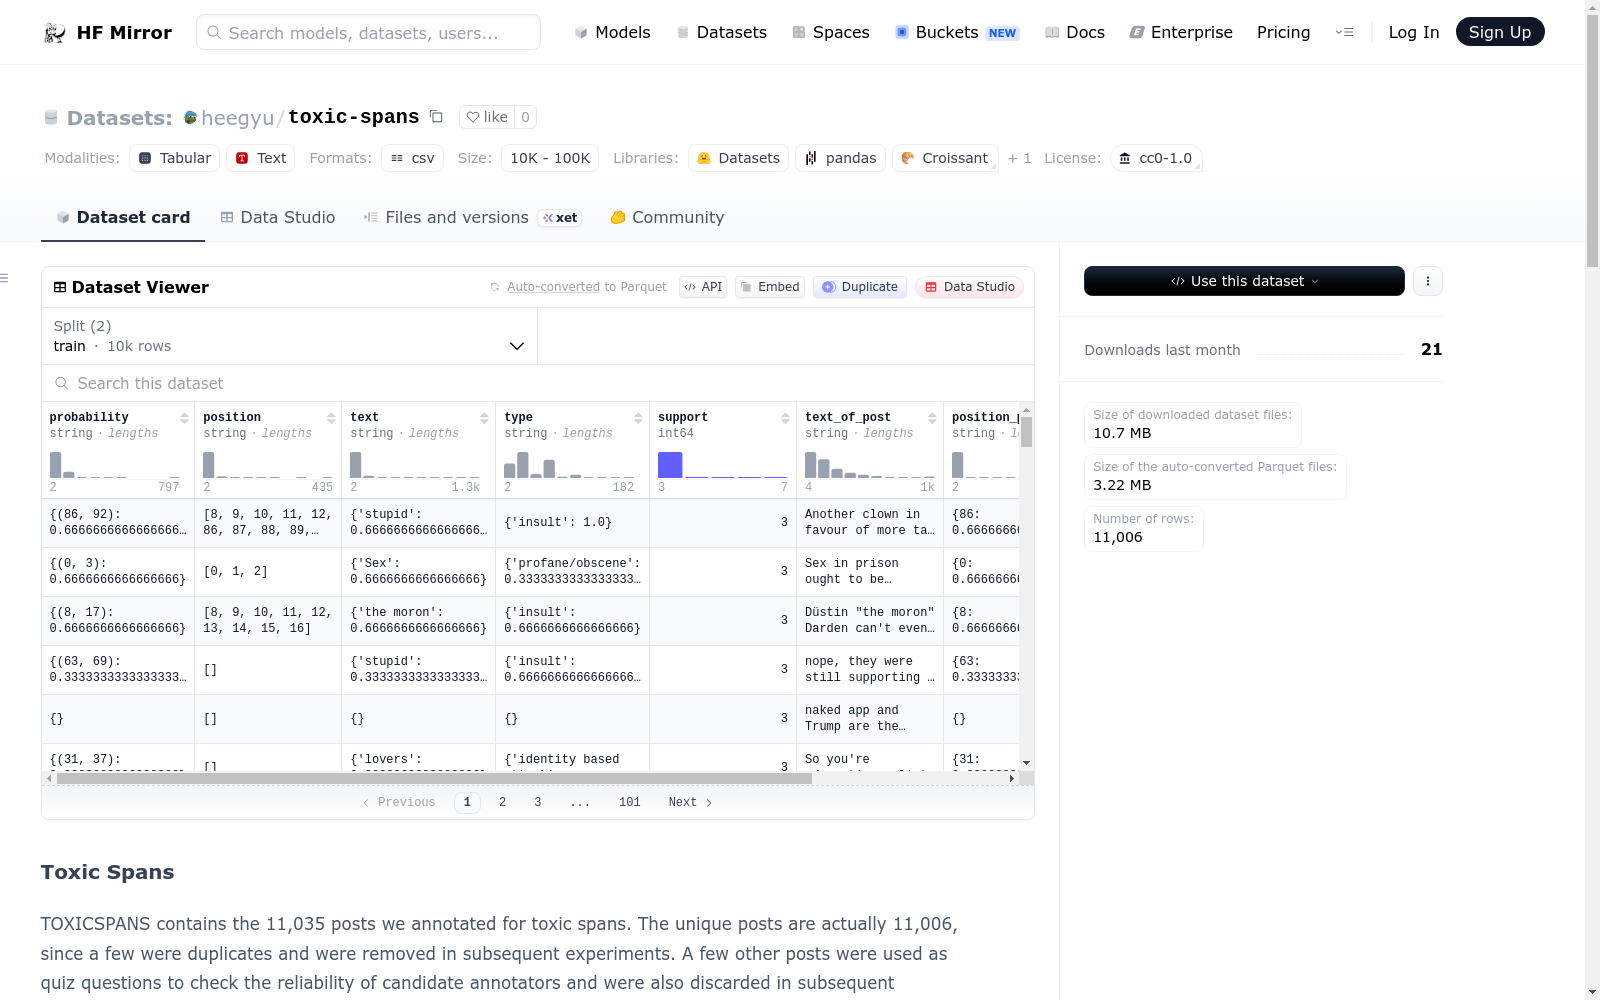Focus the main search models field
This screenshot has height=1000, width=1600.
368,32
